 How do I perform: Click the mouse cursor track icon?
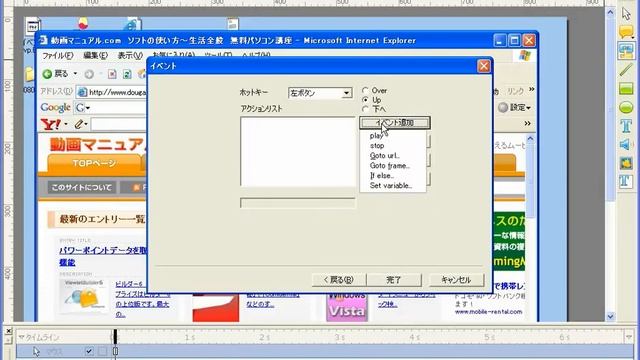(37, 351)
